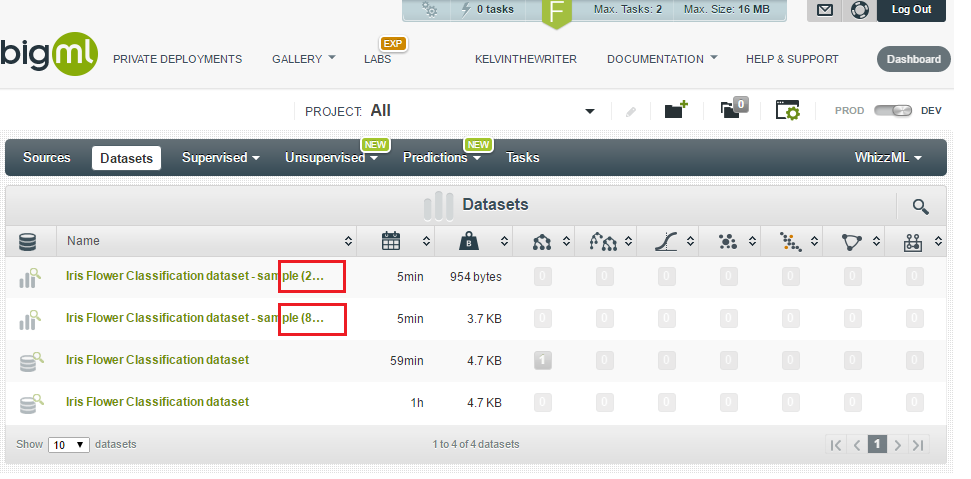Expand the GALLERY dropdown menu
This screenshot has height=479, width=971.
[x=303, y=59]
